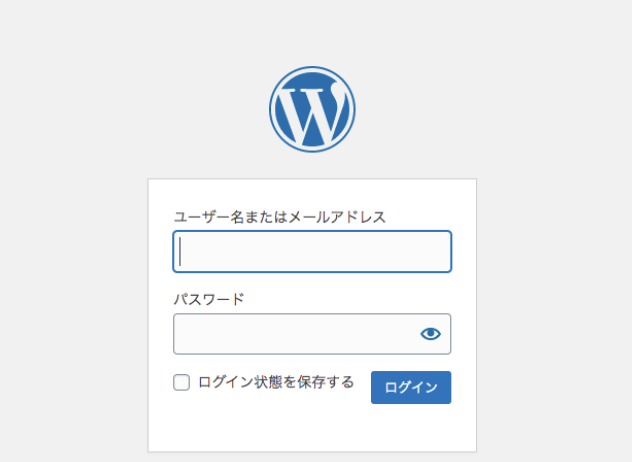Click the first input box in the login form
The width and height of the screenshot is (632, 462).
[x=312, y=252]
